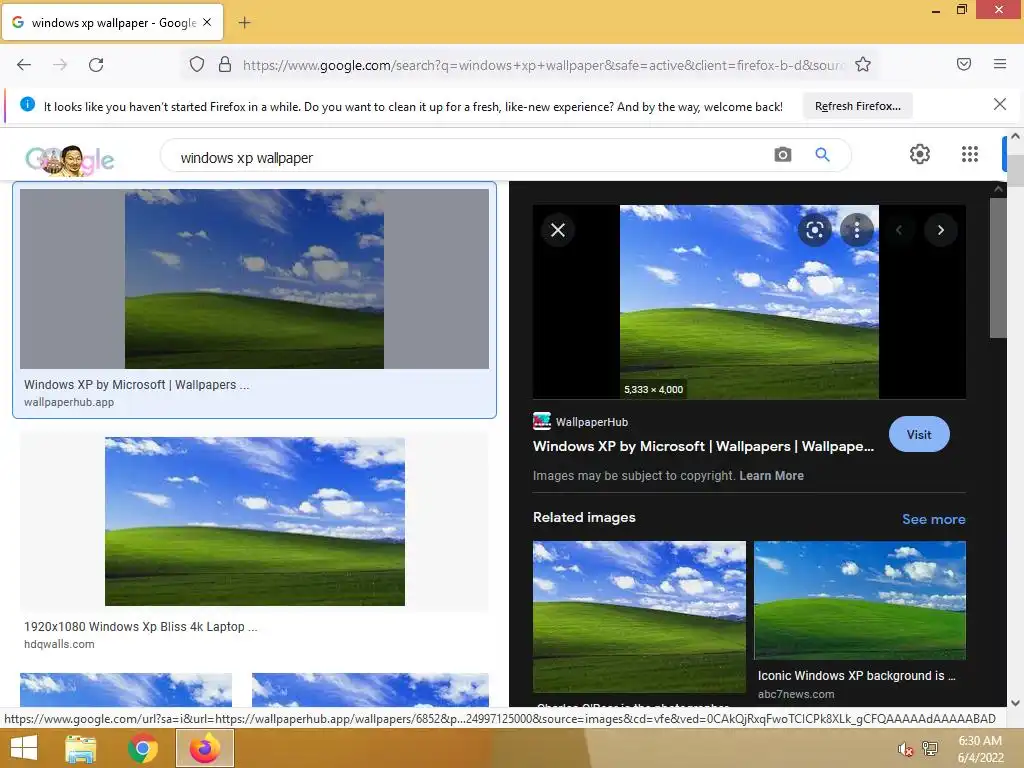Image resolution: width=1024 pixels, height=768 pixels.
Task: Click the page vertical scrollbar thumb
Action: (1016, 171)
